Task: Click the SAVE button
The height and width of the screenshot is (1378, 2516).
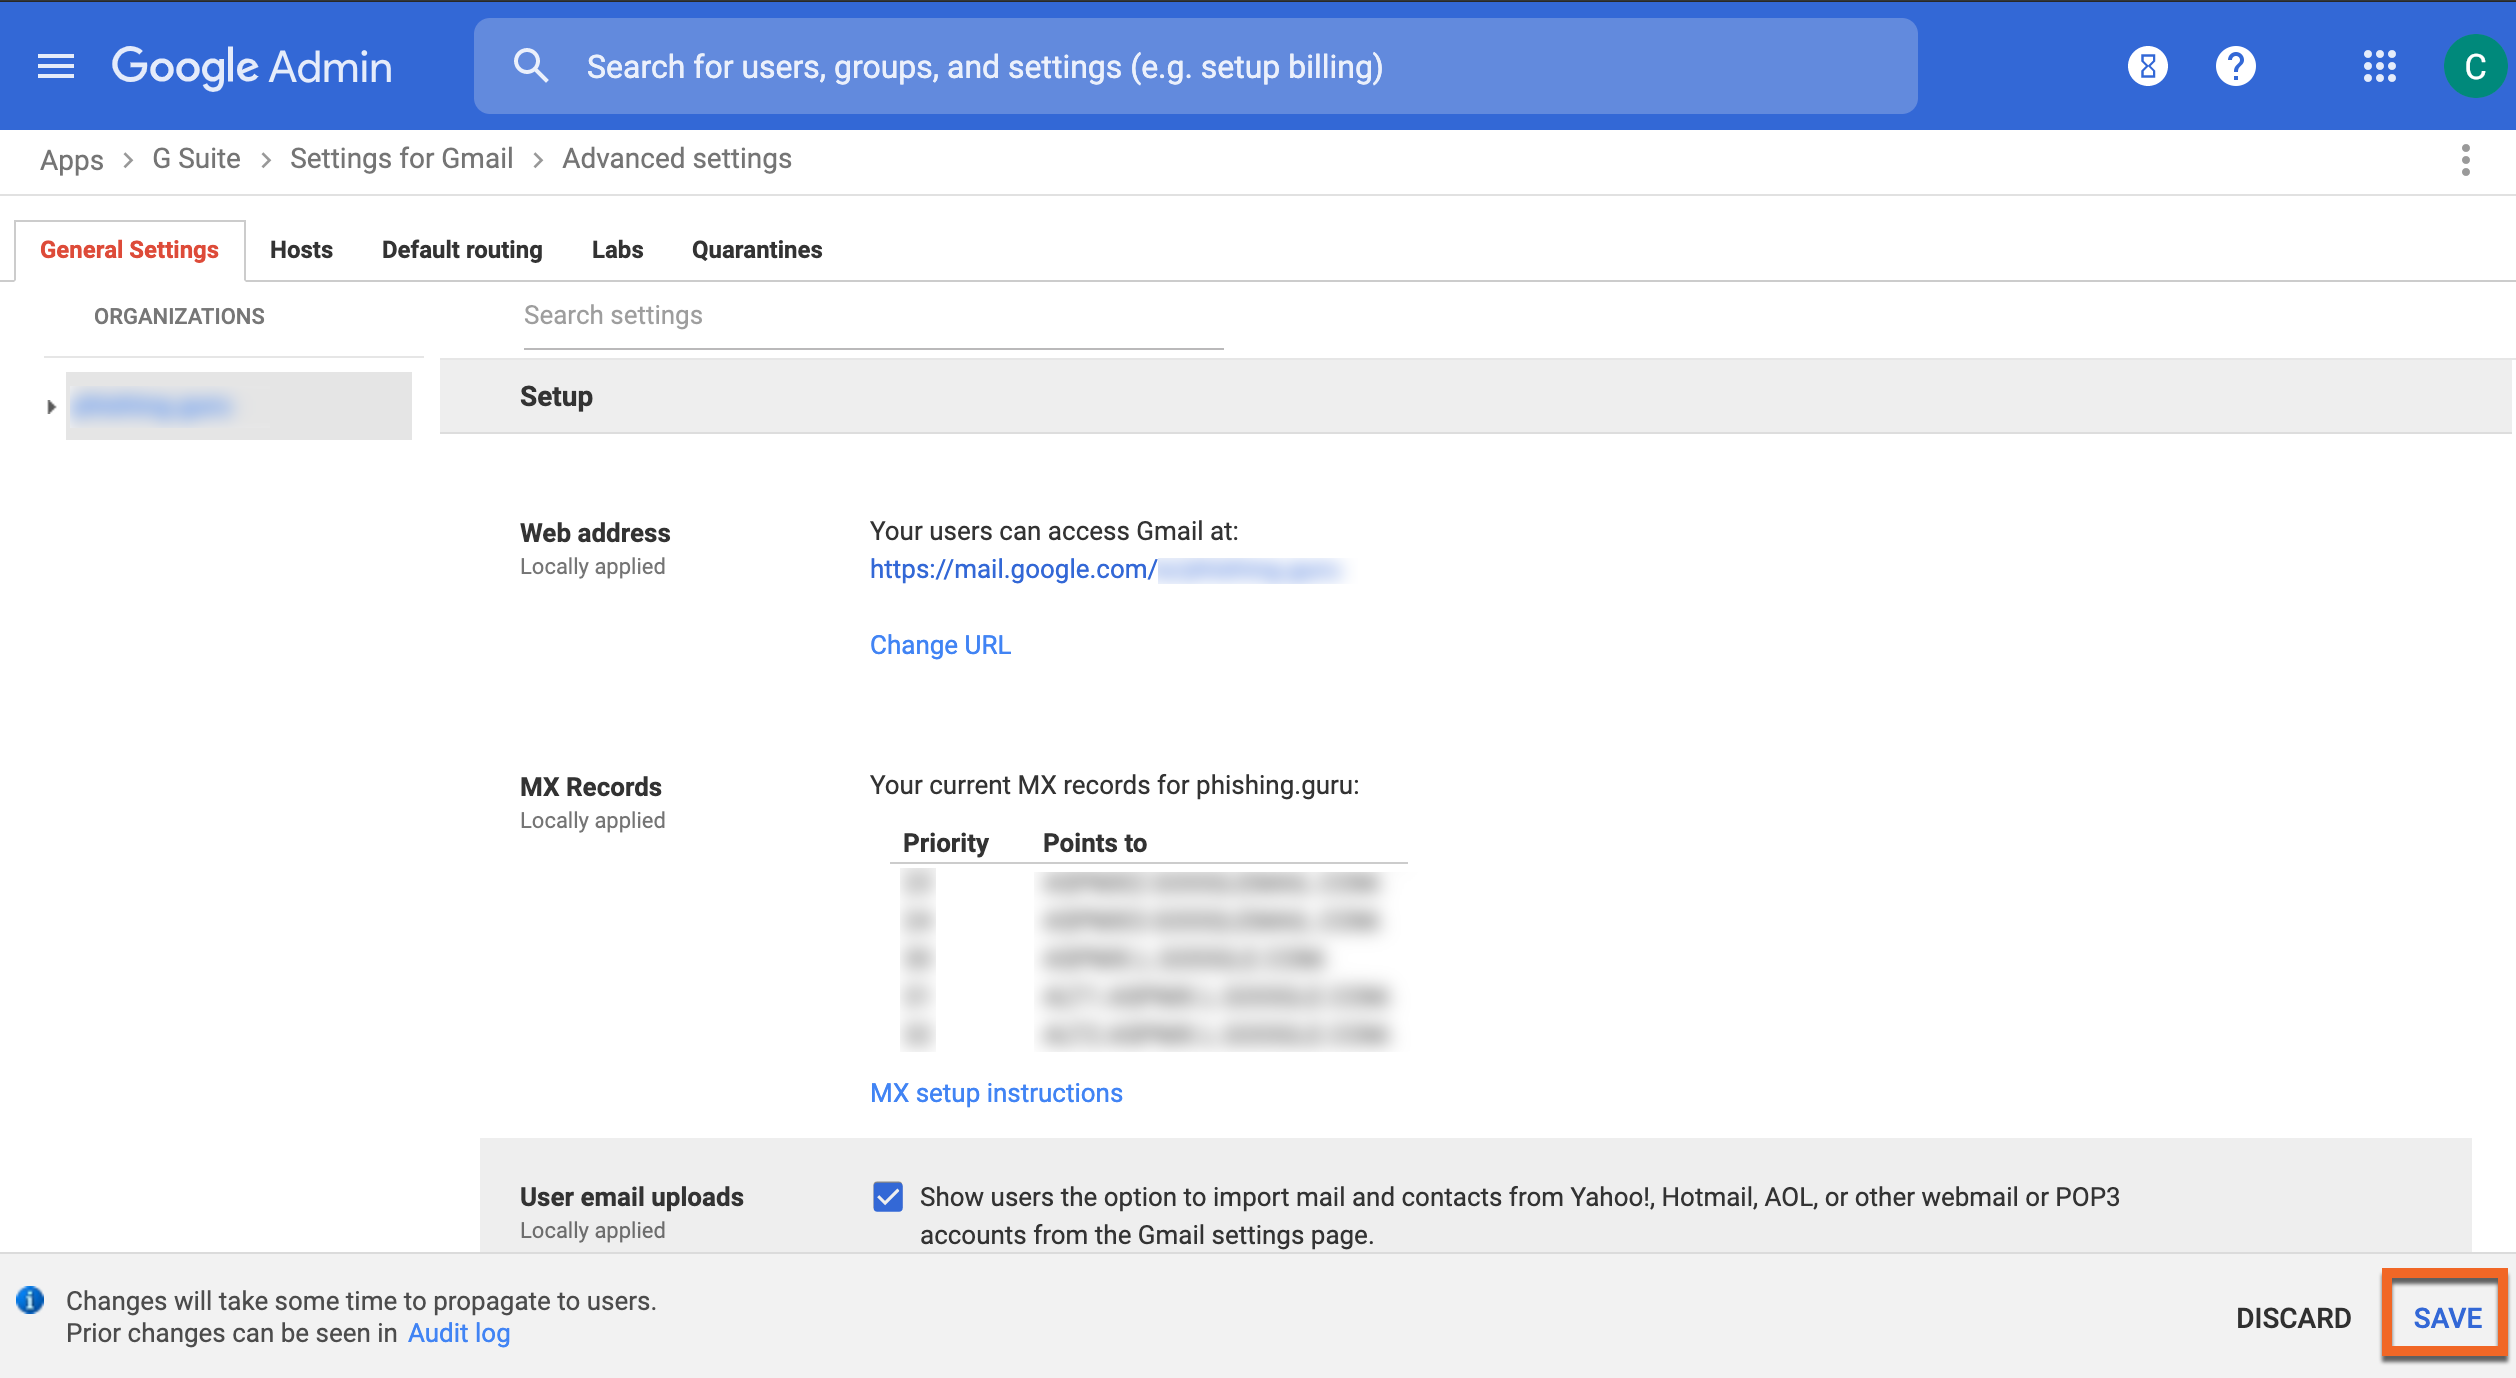Action: (2447, 1318)
